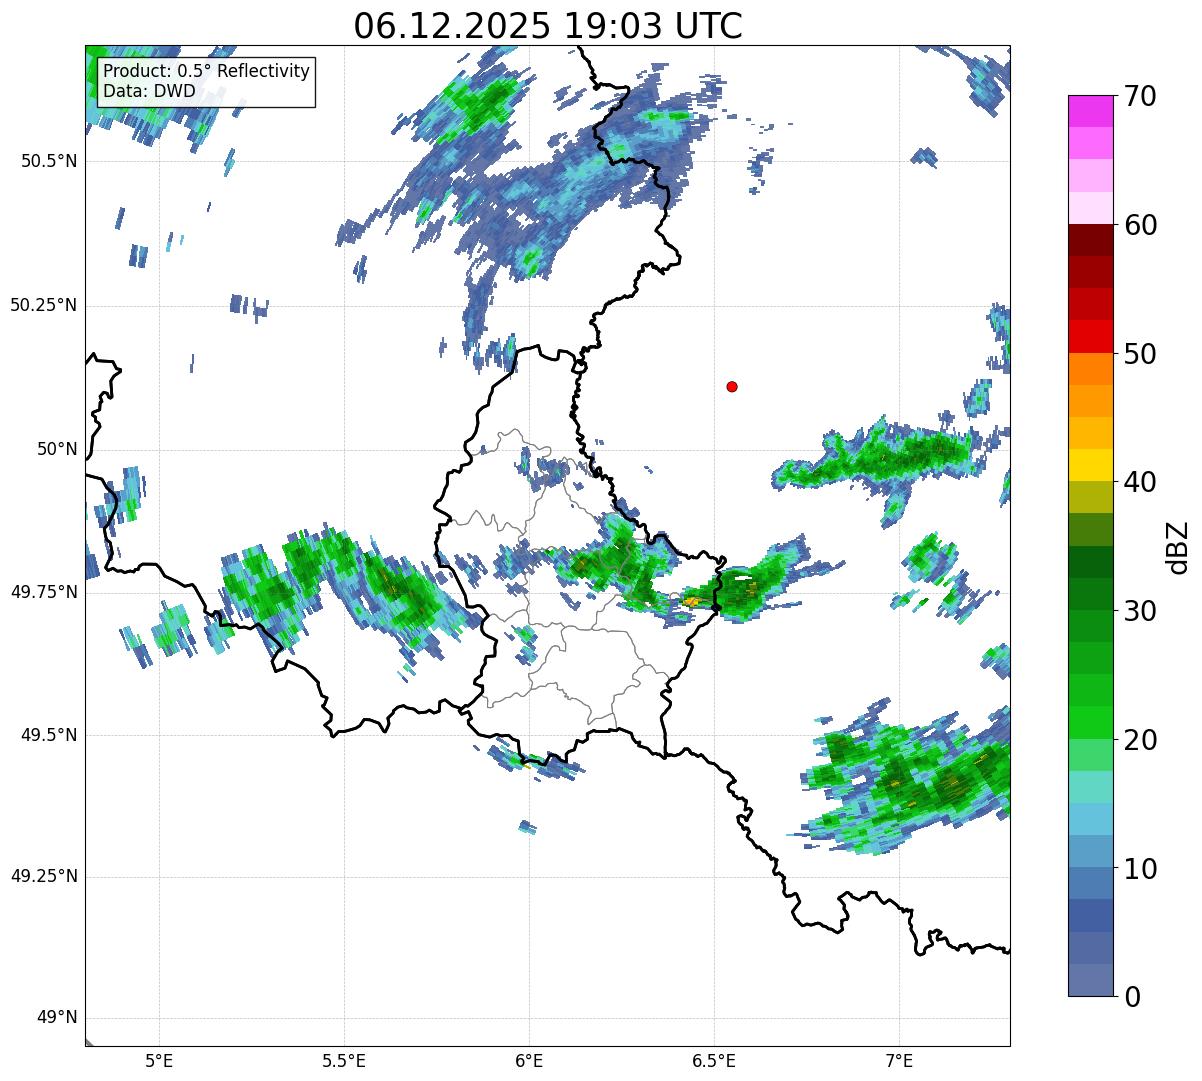Click the dark maroon swatch just below 60

point(1091,240)
